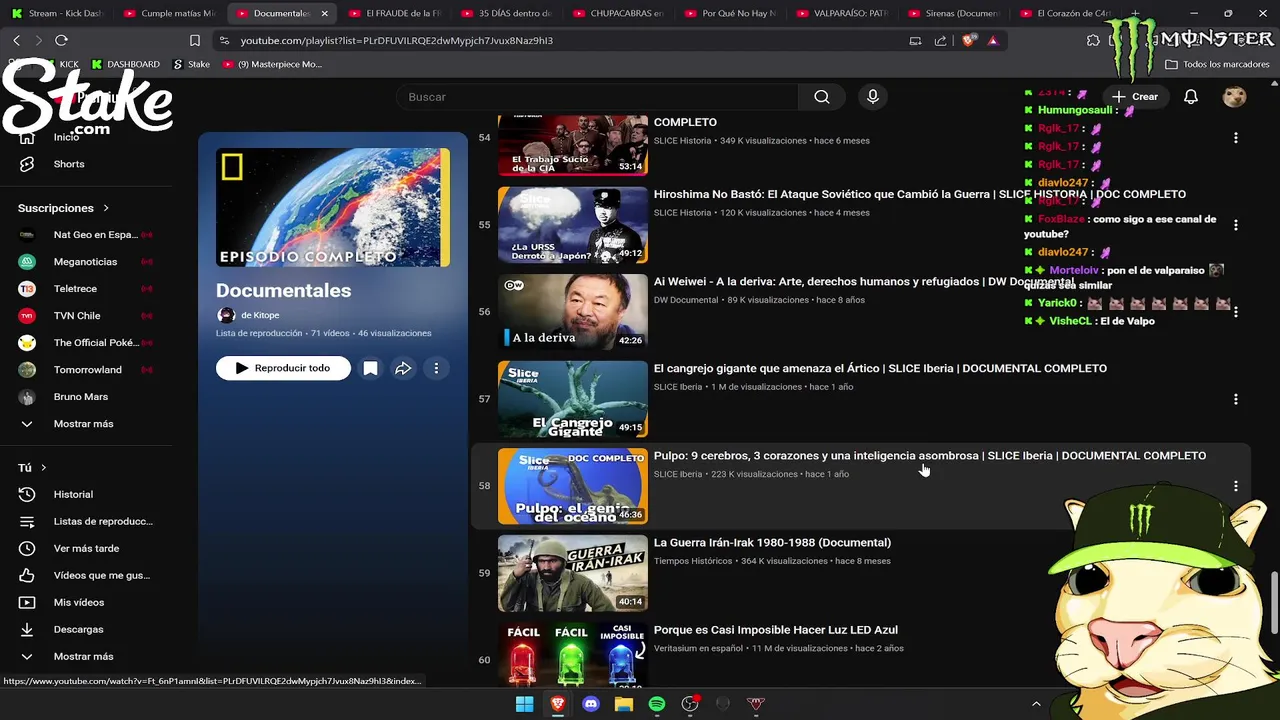
Task: Open more options for the Documentales playlist
Action: click(x=436, y=368)
